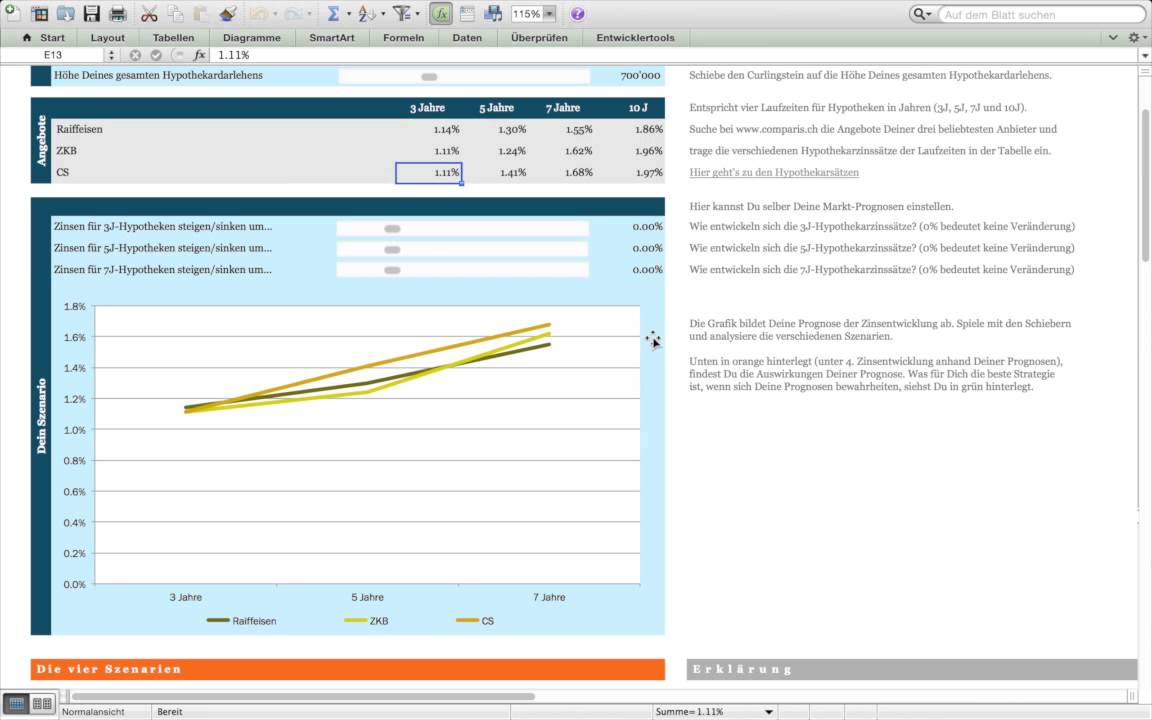
Task: Open the Undo history dropdown arrow
Action: click(276, 14)
